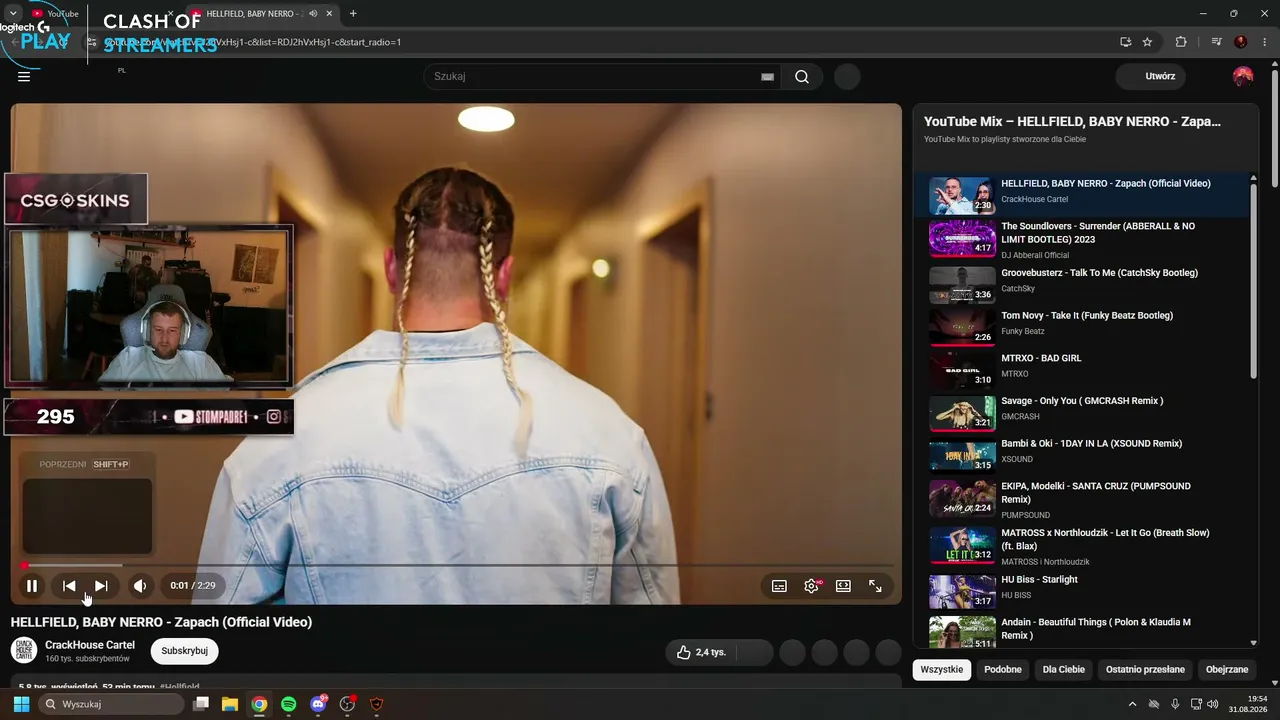Click the taskbar Wyszukaj search box
1280x720 pixels.
(x=111, y=704)
